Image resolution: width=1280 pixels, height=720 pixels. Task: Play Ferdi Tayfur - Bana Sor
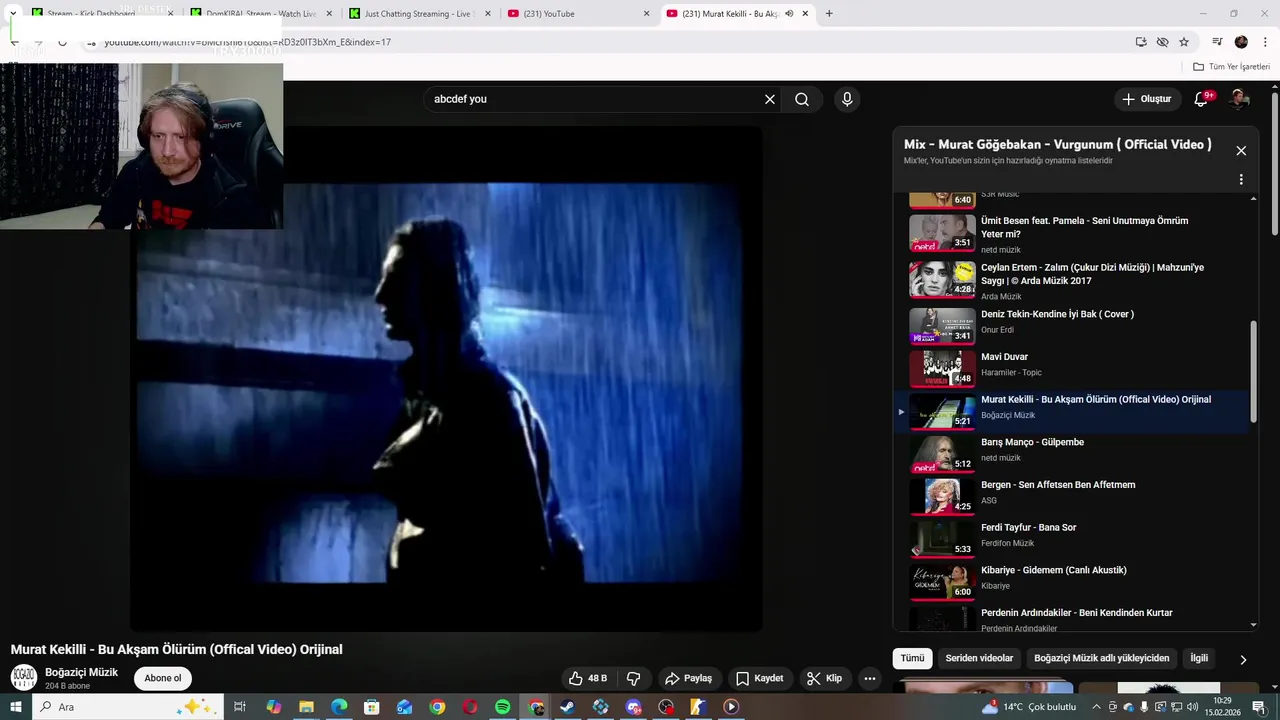pyautogui.click(x=1070, y=540)
